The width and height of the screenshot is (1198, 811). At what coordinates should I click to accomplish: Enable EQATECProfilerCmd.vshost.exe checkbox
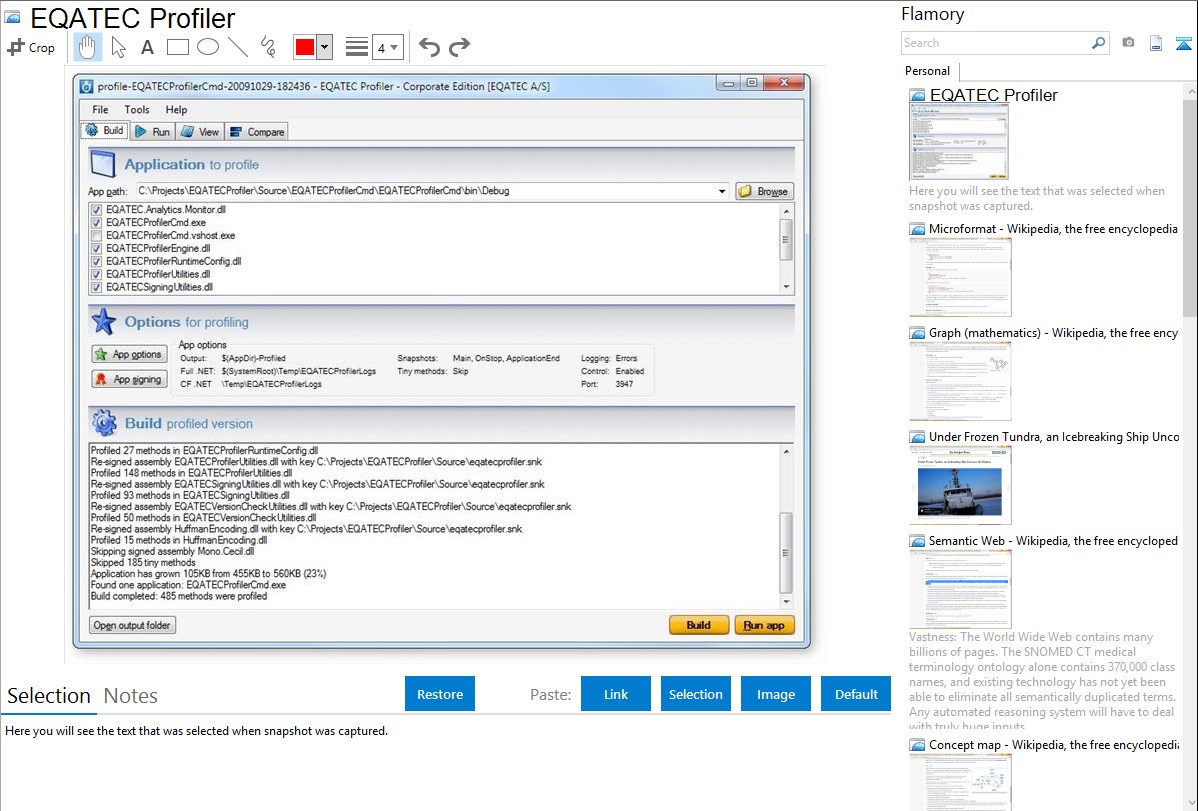96,235
